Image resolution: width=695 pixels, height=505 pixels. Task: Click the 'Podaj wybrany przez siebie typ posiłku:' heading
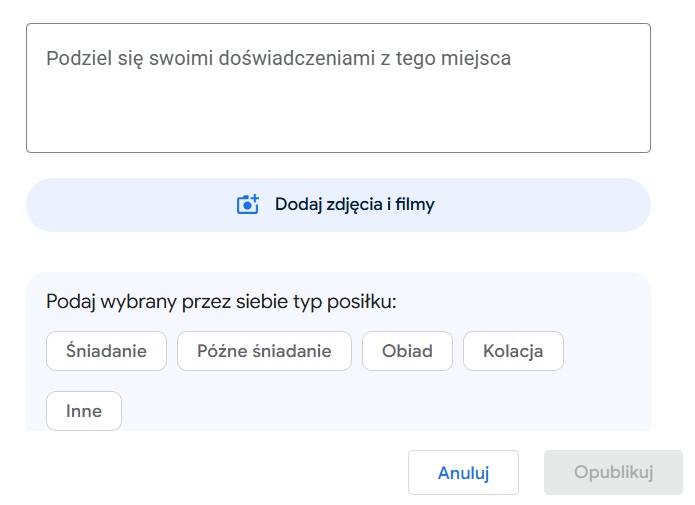(x=221, y=302)
